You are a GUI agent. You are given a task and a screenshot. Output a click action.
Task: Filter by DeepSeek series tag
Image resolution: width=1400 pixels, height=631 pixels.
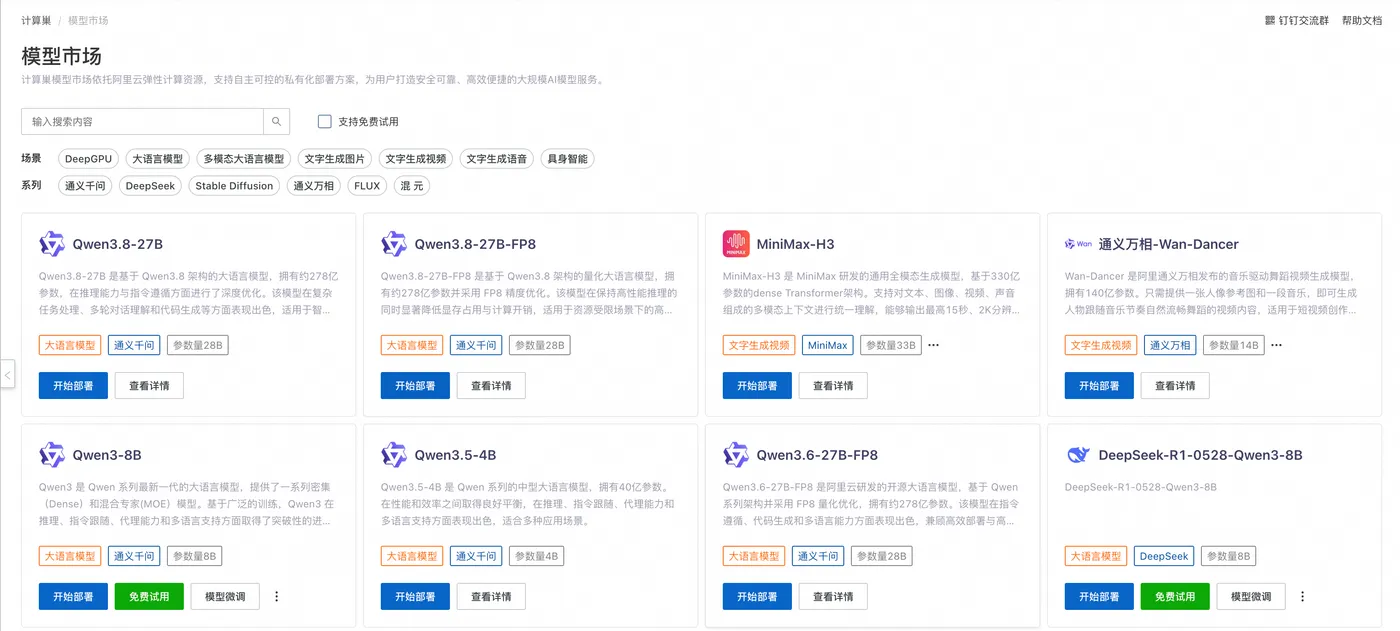(x=150, y=186)
